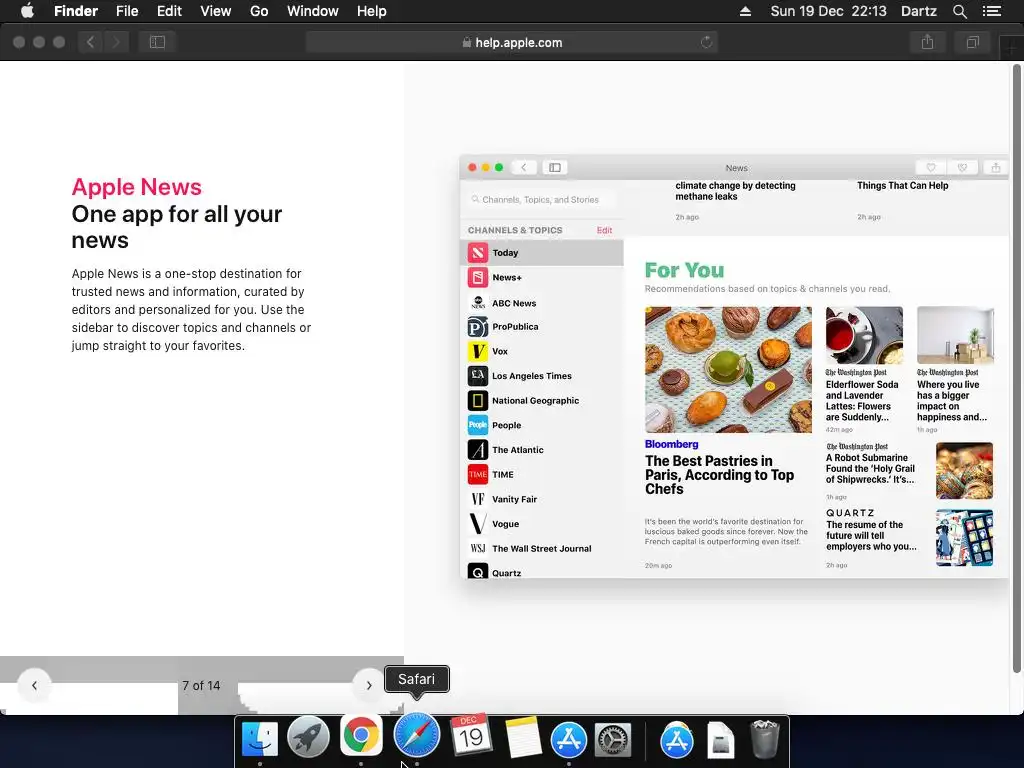Image resolution: width=1024 pixels, height=768 pixels.
Task: Open Google Chrome from the Dock
Action: point(361,737)
